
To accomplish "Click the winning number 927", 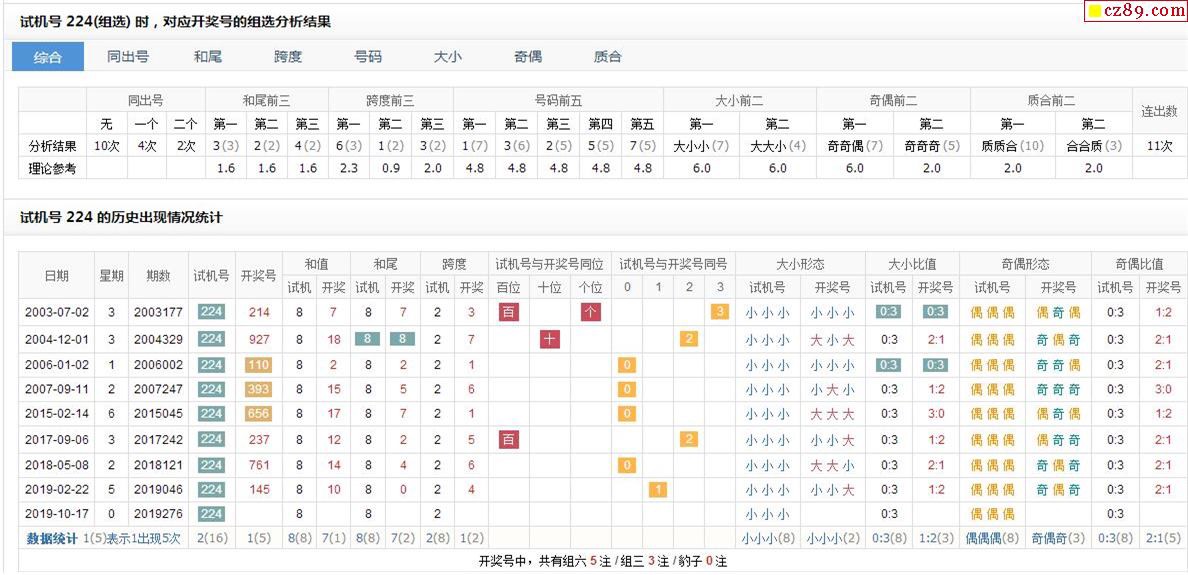I will [x=259, y=339].
